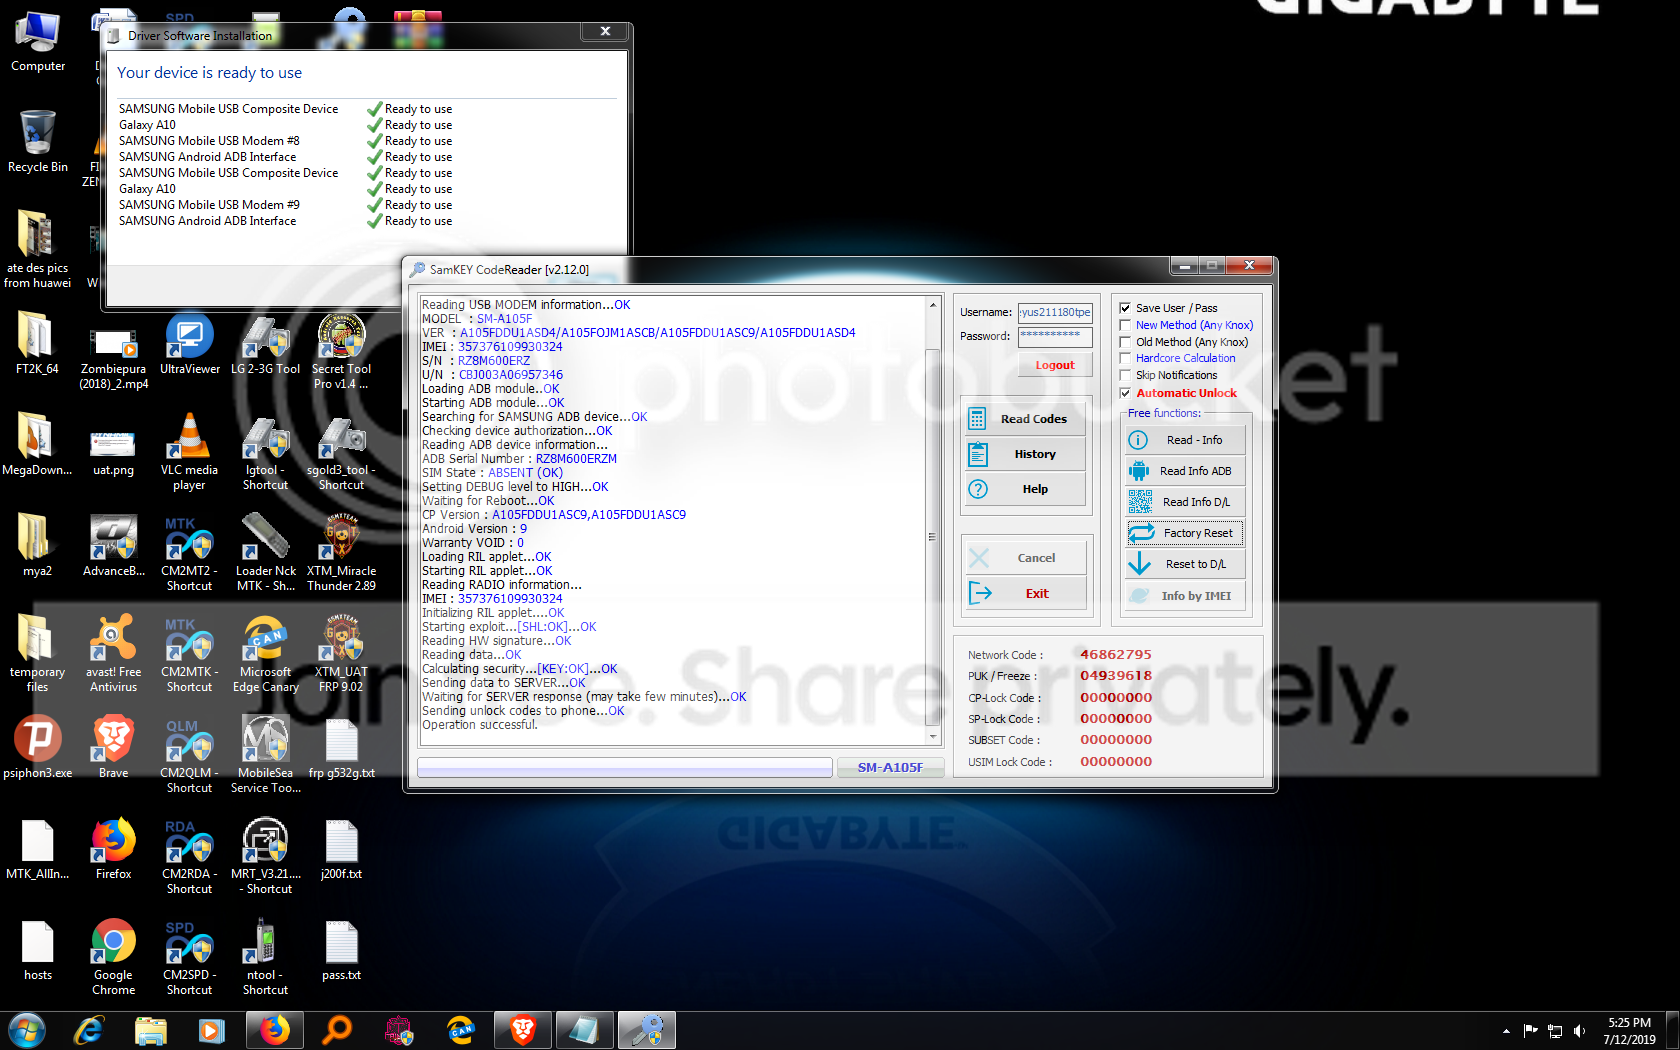The width and height of the screenshot is (1680, 1050).
Task: Click the Exit button in SamKEY
Action: click(1025, 593)
